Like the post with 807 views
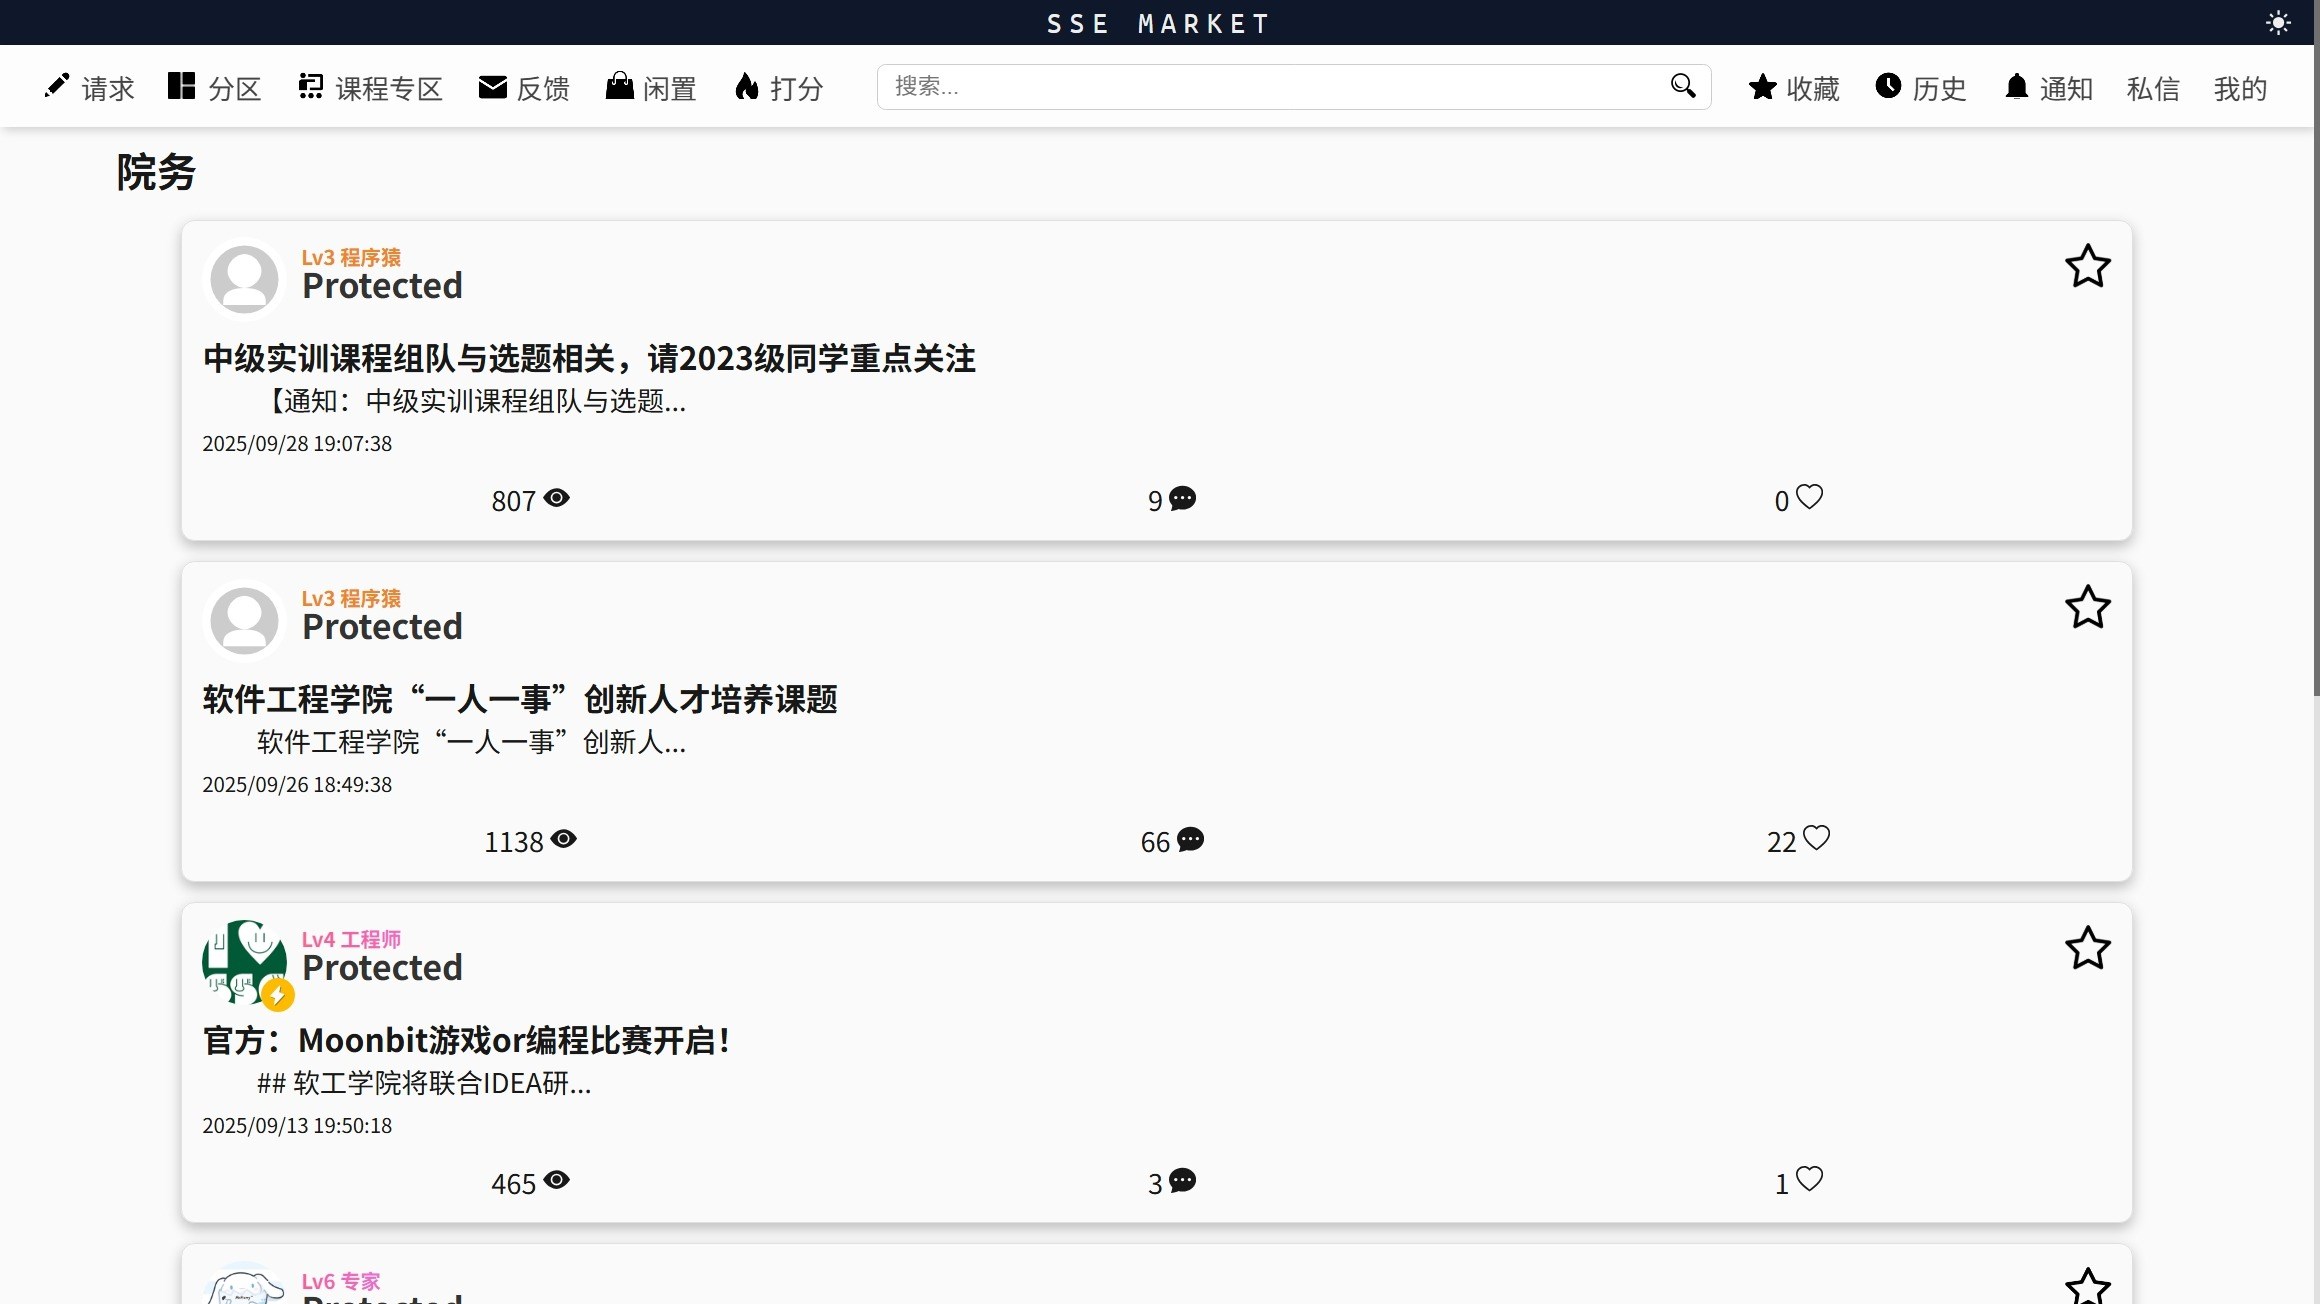This screenshot has width=2320, height=1304. coord(1809,497)
